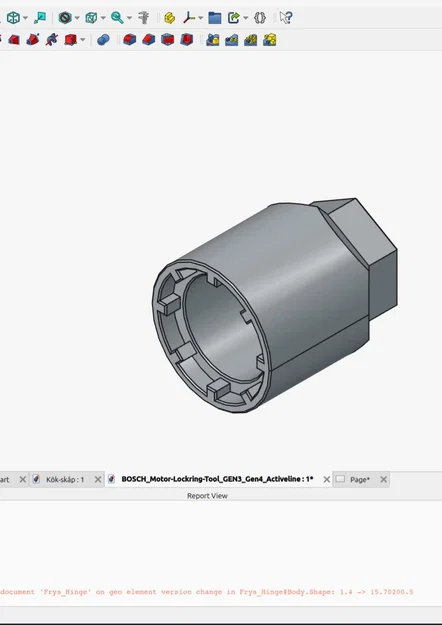Image resolution: width=442 pixels, height=625 pixels.
Task: Click the isometric view cube icon
Action: [14, 18]
